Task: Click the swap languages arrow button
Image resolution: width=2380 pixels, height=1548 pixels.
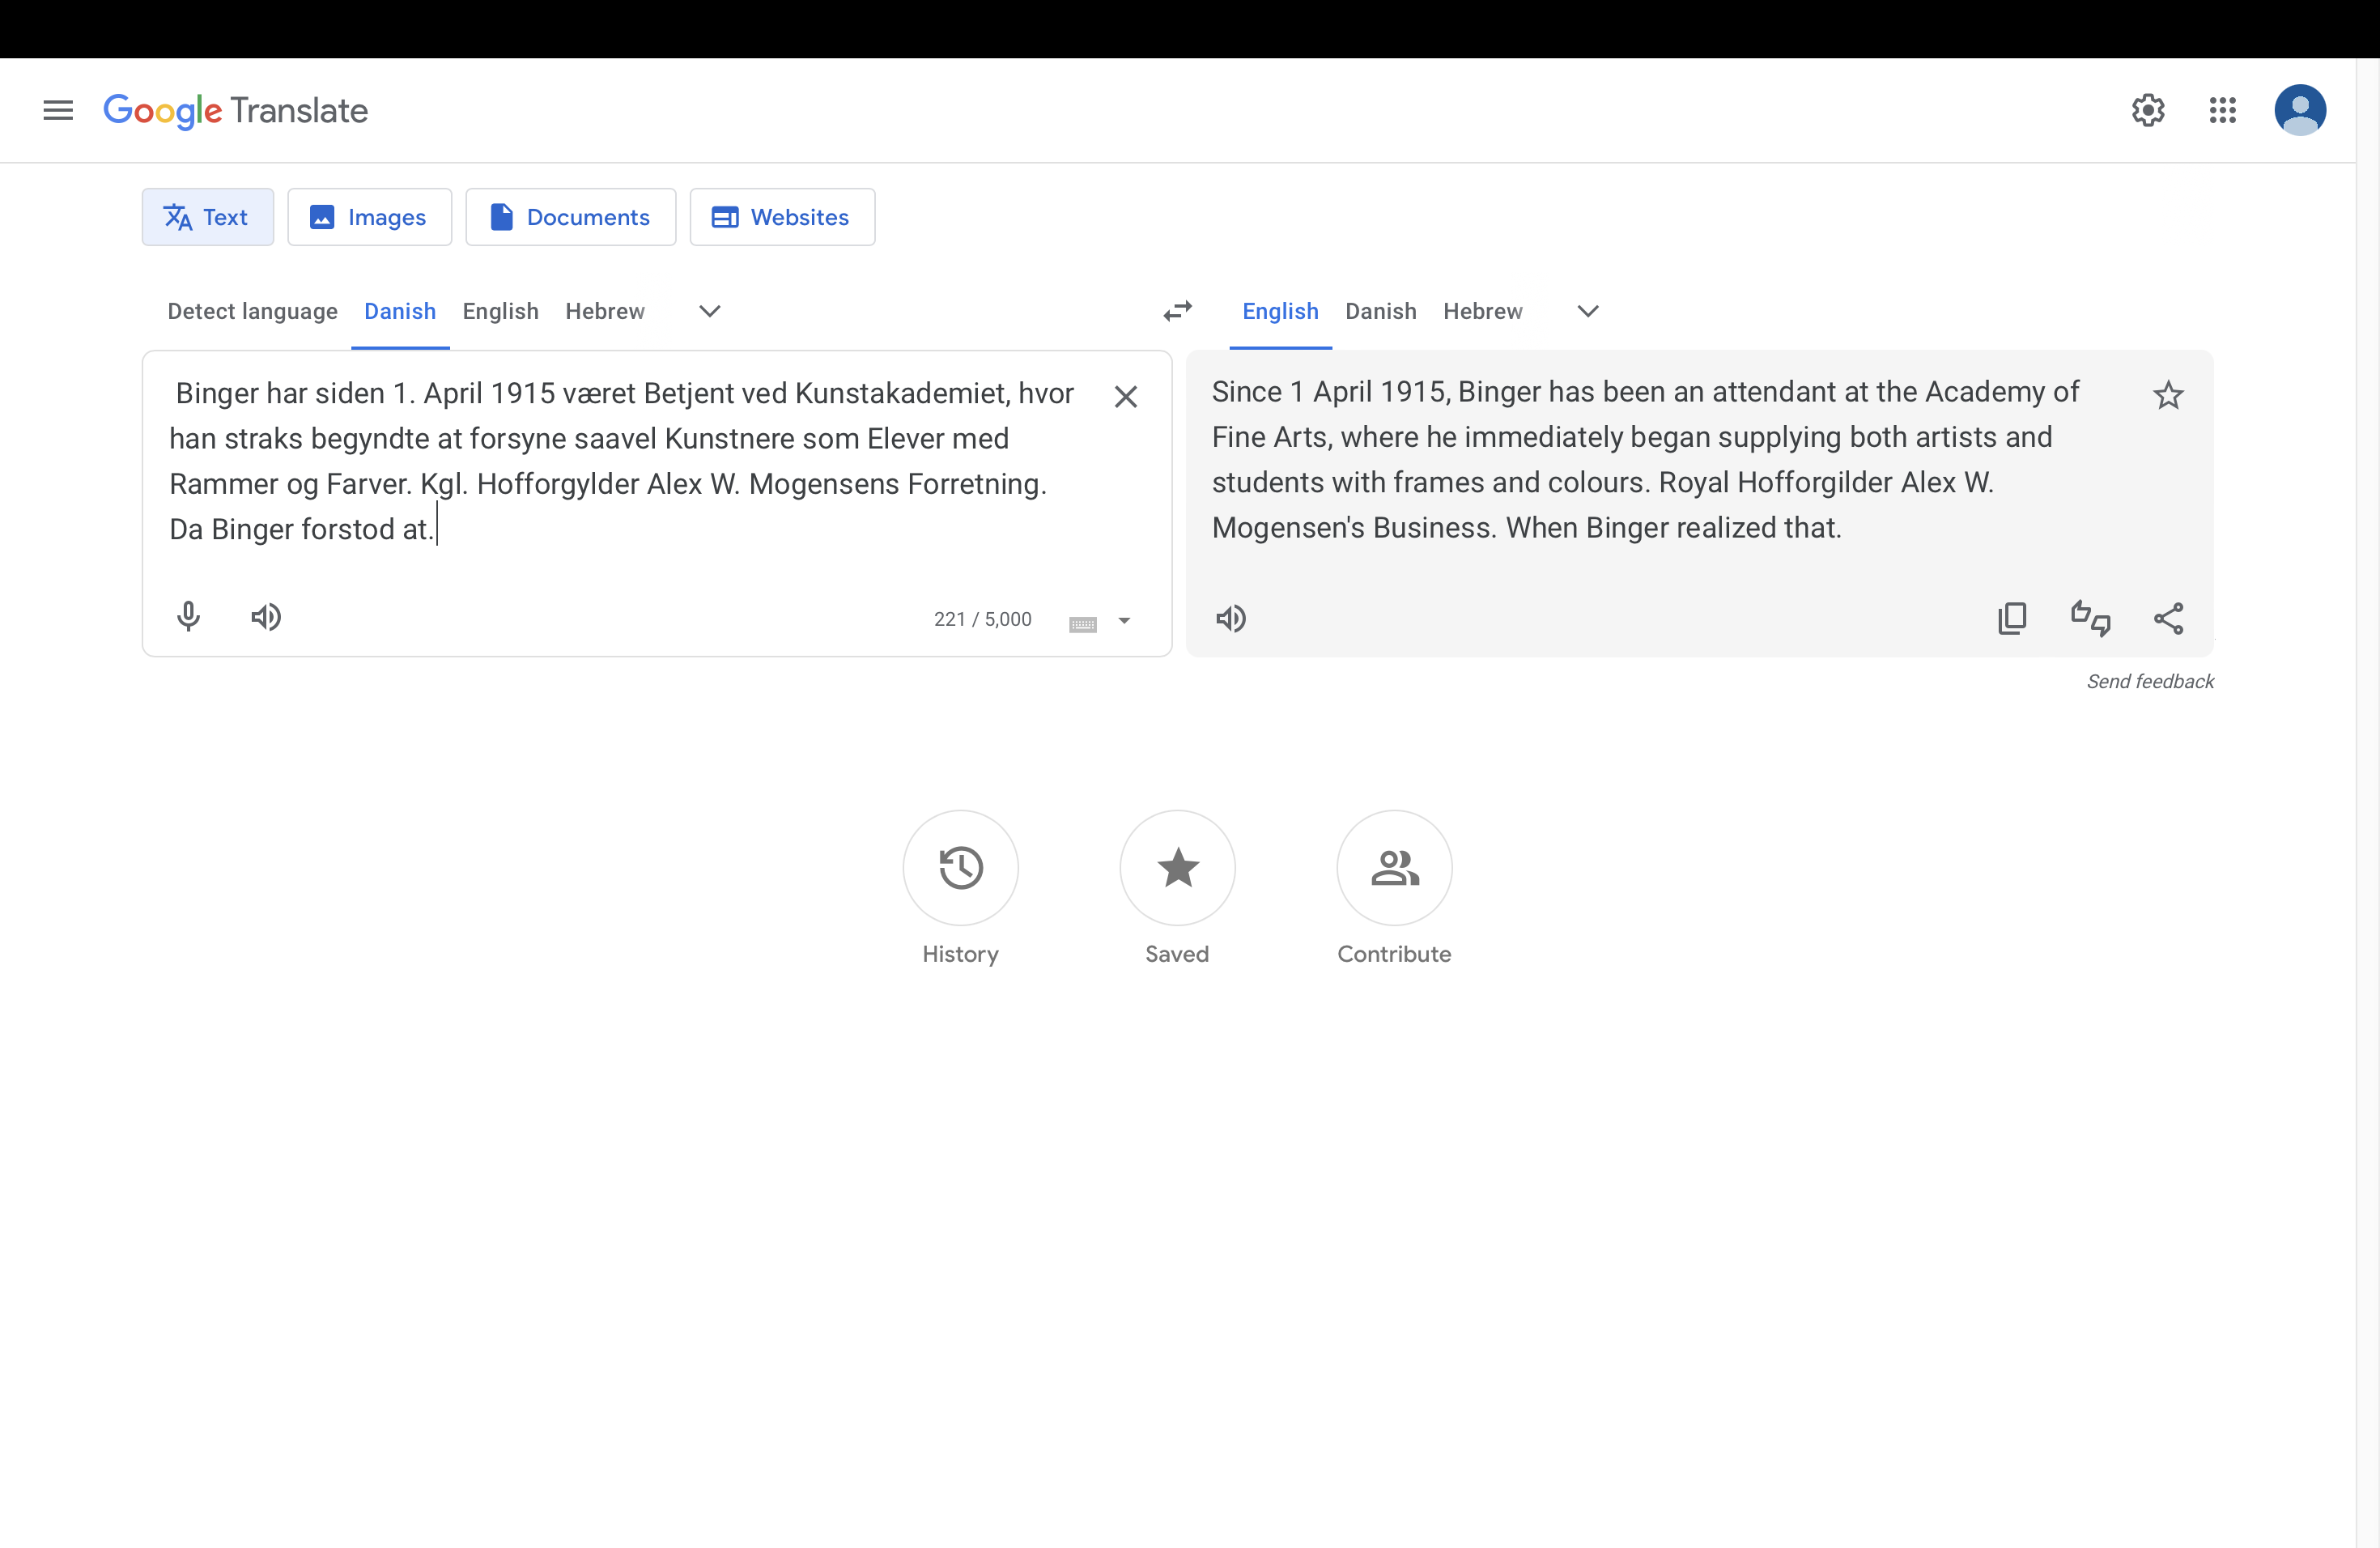Action: click(1178, 311)
